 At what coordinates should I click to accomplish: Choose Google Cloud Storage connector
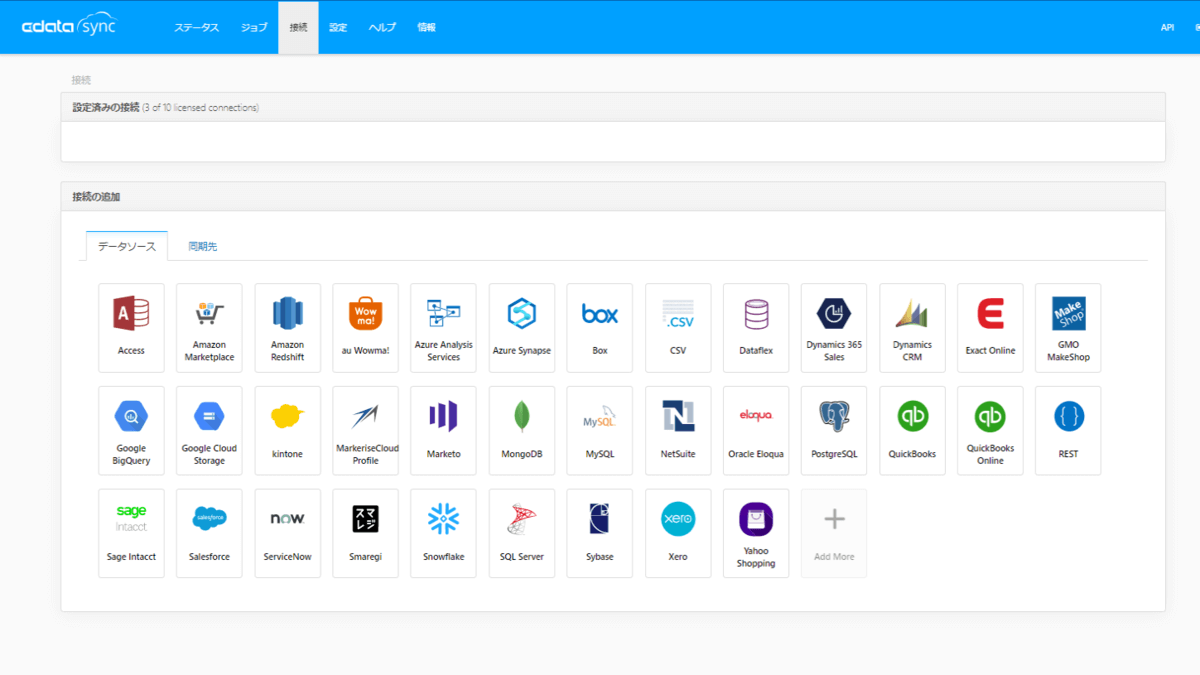(x=209, y=431)
